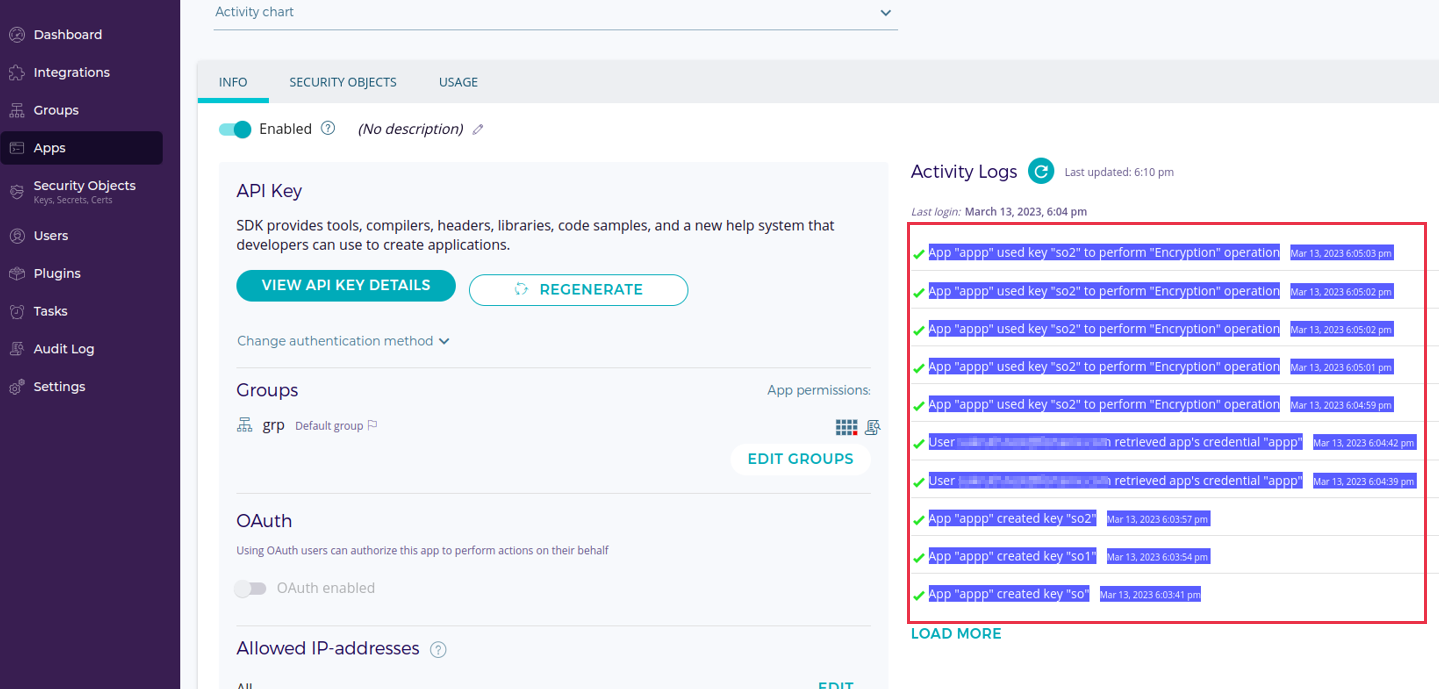Click the audit permission icon beside grid
This screenshot has width=1439, height=689.
tap(873, 427)
